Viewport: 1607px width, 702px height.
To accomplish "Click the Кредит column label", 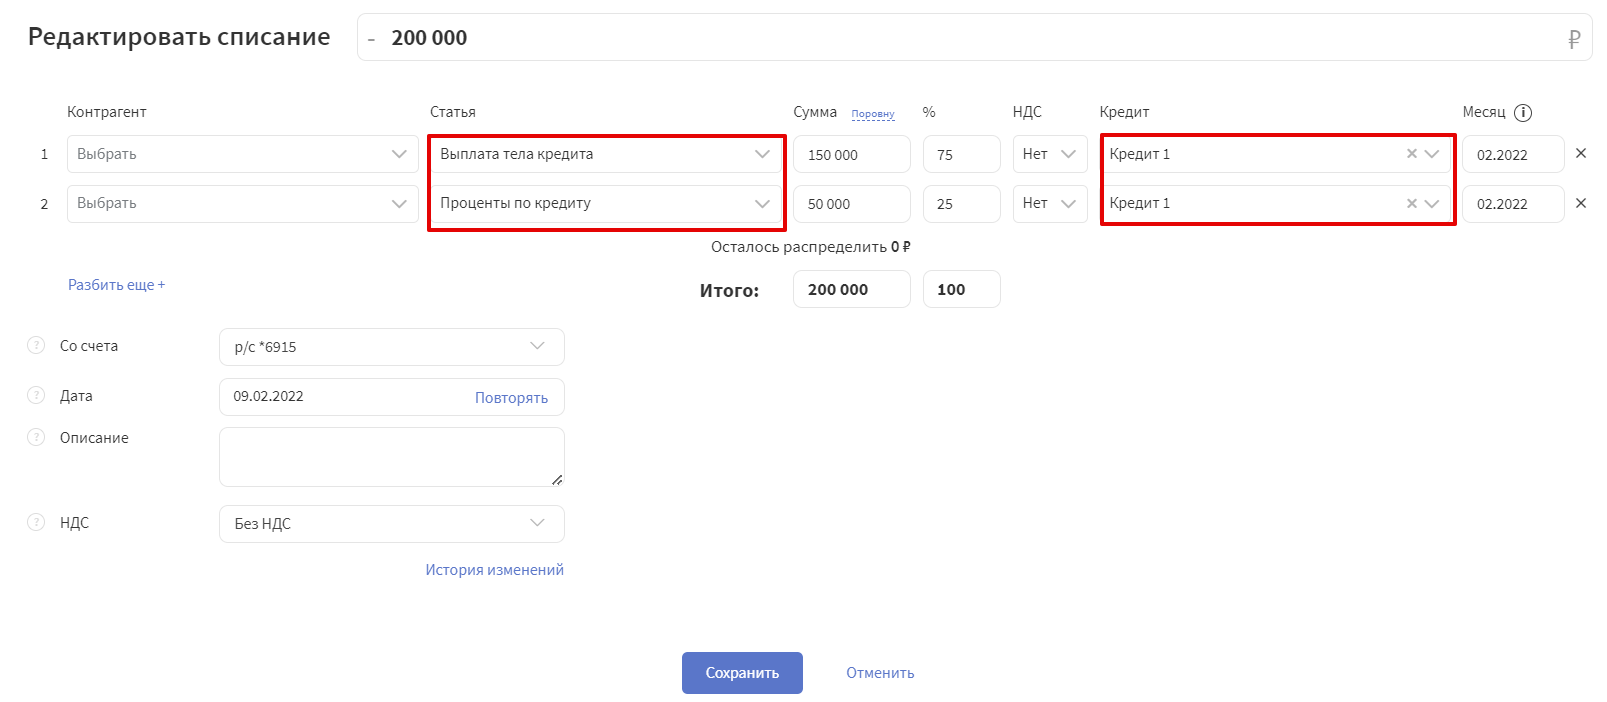I will (1124, 112).
